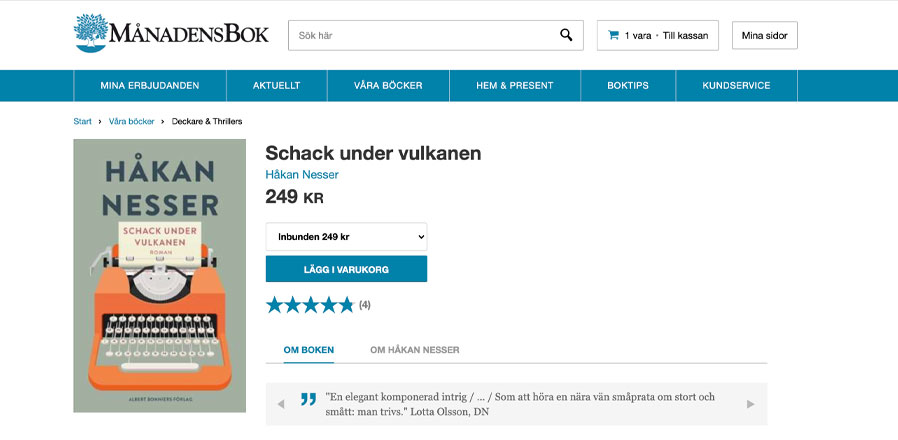Expand the Inbunden 249 kr format dropdown
This screenshot has height=440, width=898.
click(346, 237)
